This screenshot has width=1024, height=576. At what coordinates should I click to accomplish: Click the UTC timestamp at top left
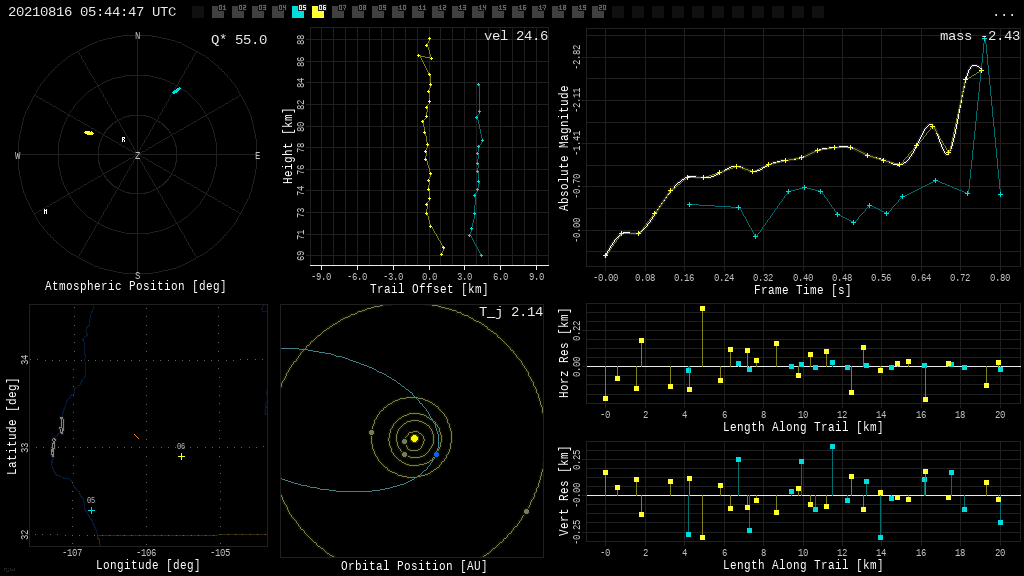tap(92, 12)
